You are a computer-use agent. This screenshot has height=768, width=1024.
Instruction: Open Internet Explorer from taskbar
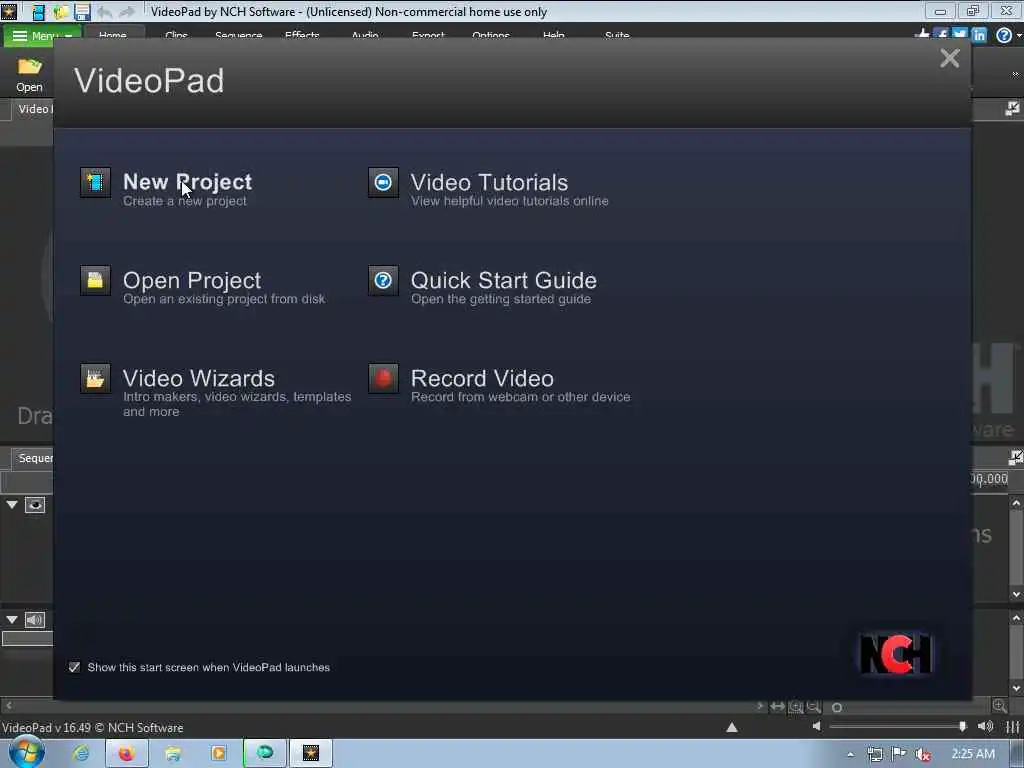click(x=81, y=754)
